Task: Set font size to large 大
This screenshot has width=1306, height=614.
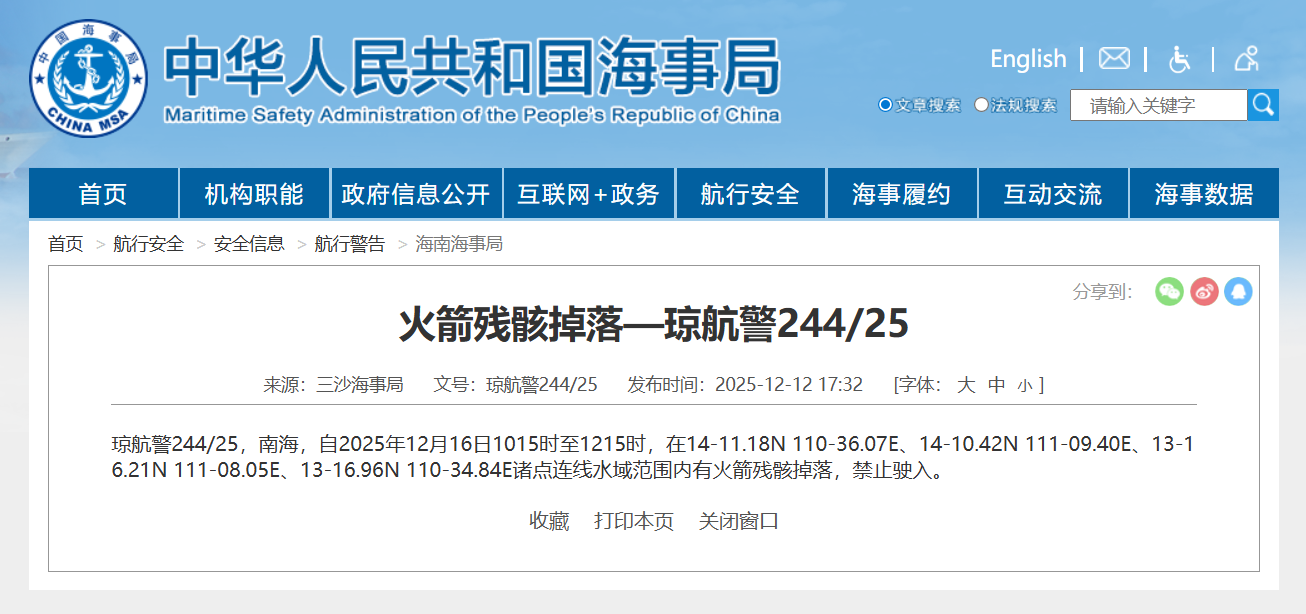Action: tap(966, 385)
